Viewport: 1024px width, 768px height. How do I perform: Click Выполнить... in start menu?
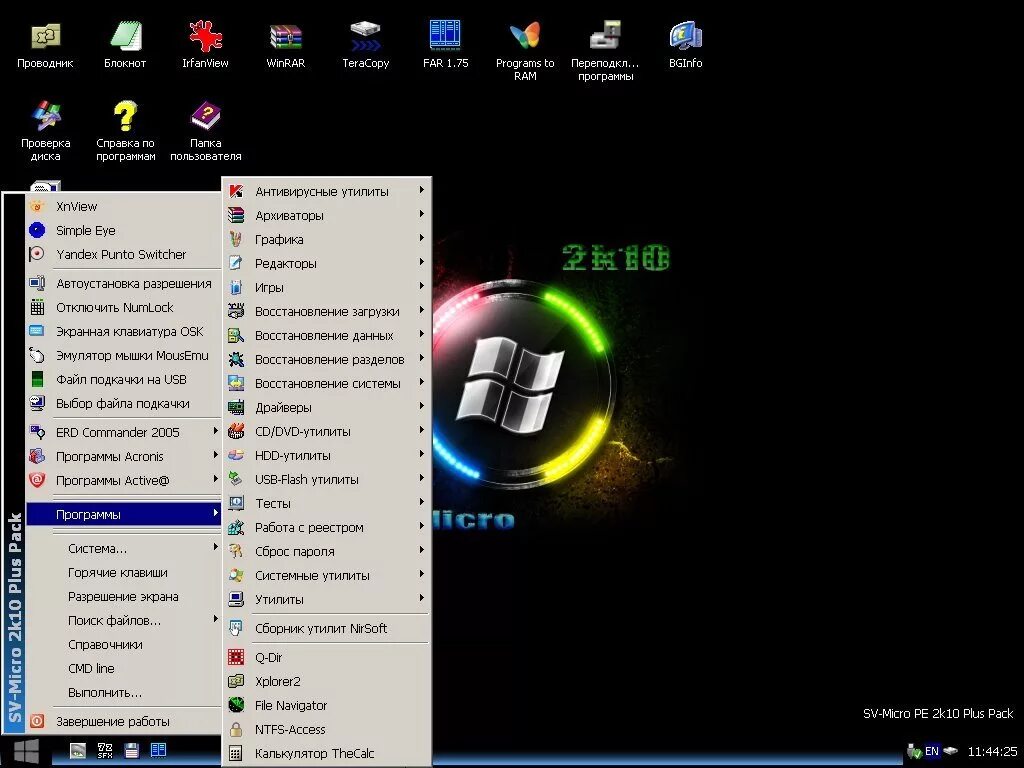(x=123, y=693)
